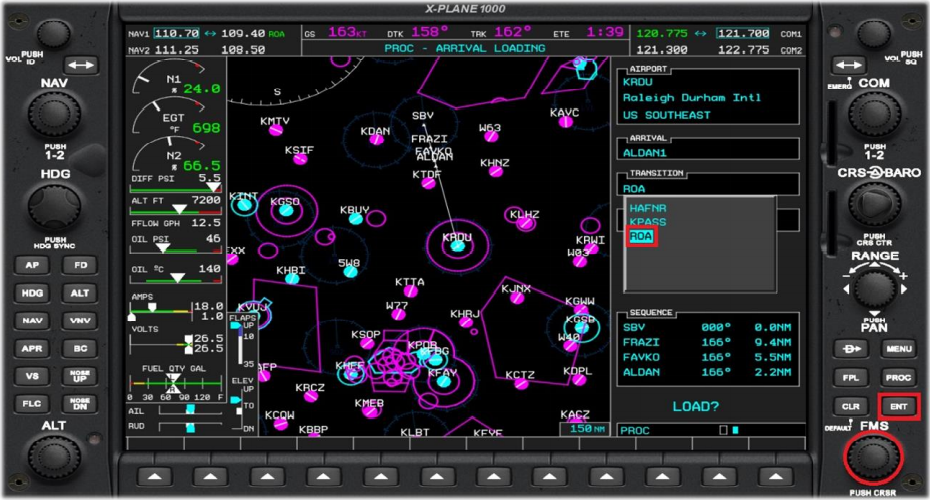Select KPASS transition in list
This screenshot has width=930, height=500.
tap(648, 222)
